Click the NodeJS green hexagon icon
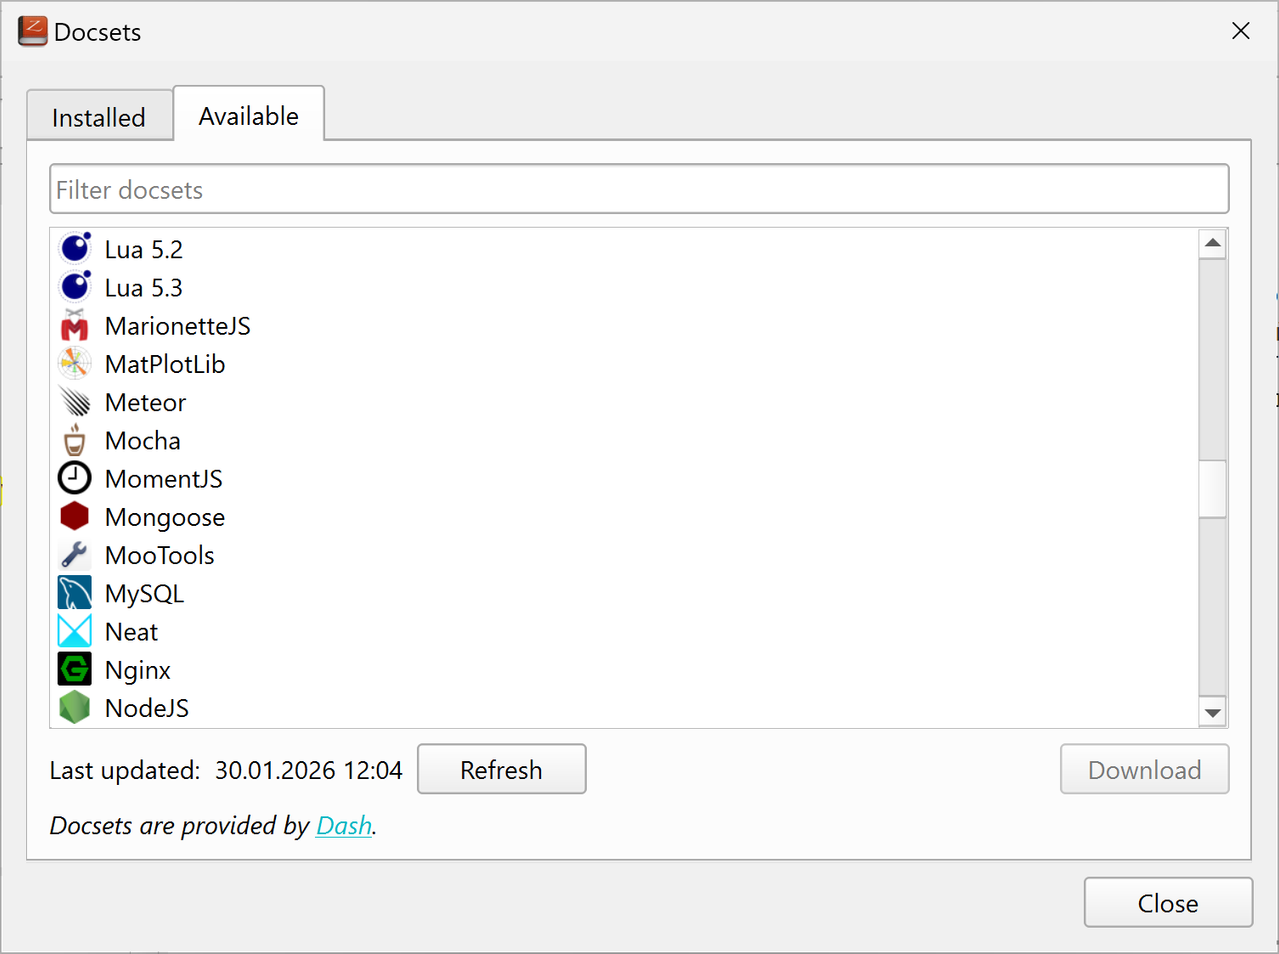1279x954 pixels. (75, 707)
